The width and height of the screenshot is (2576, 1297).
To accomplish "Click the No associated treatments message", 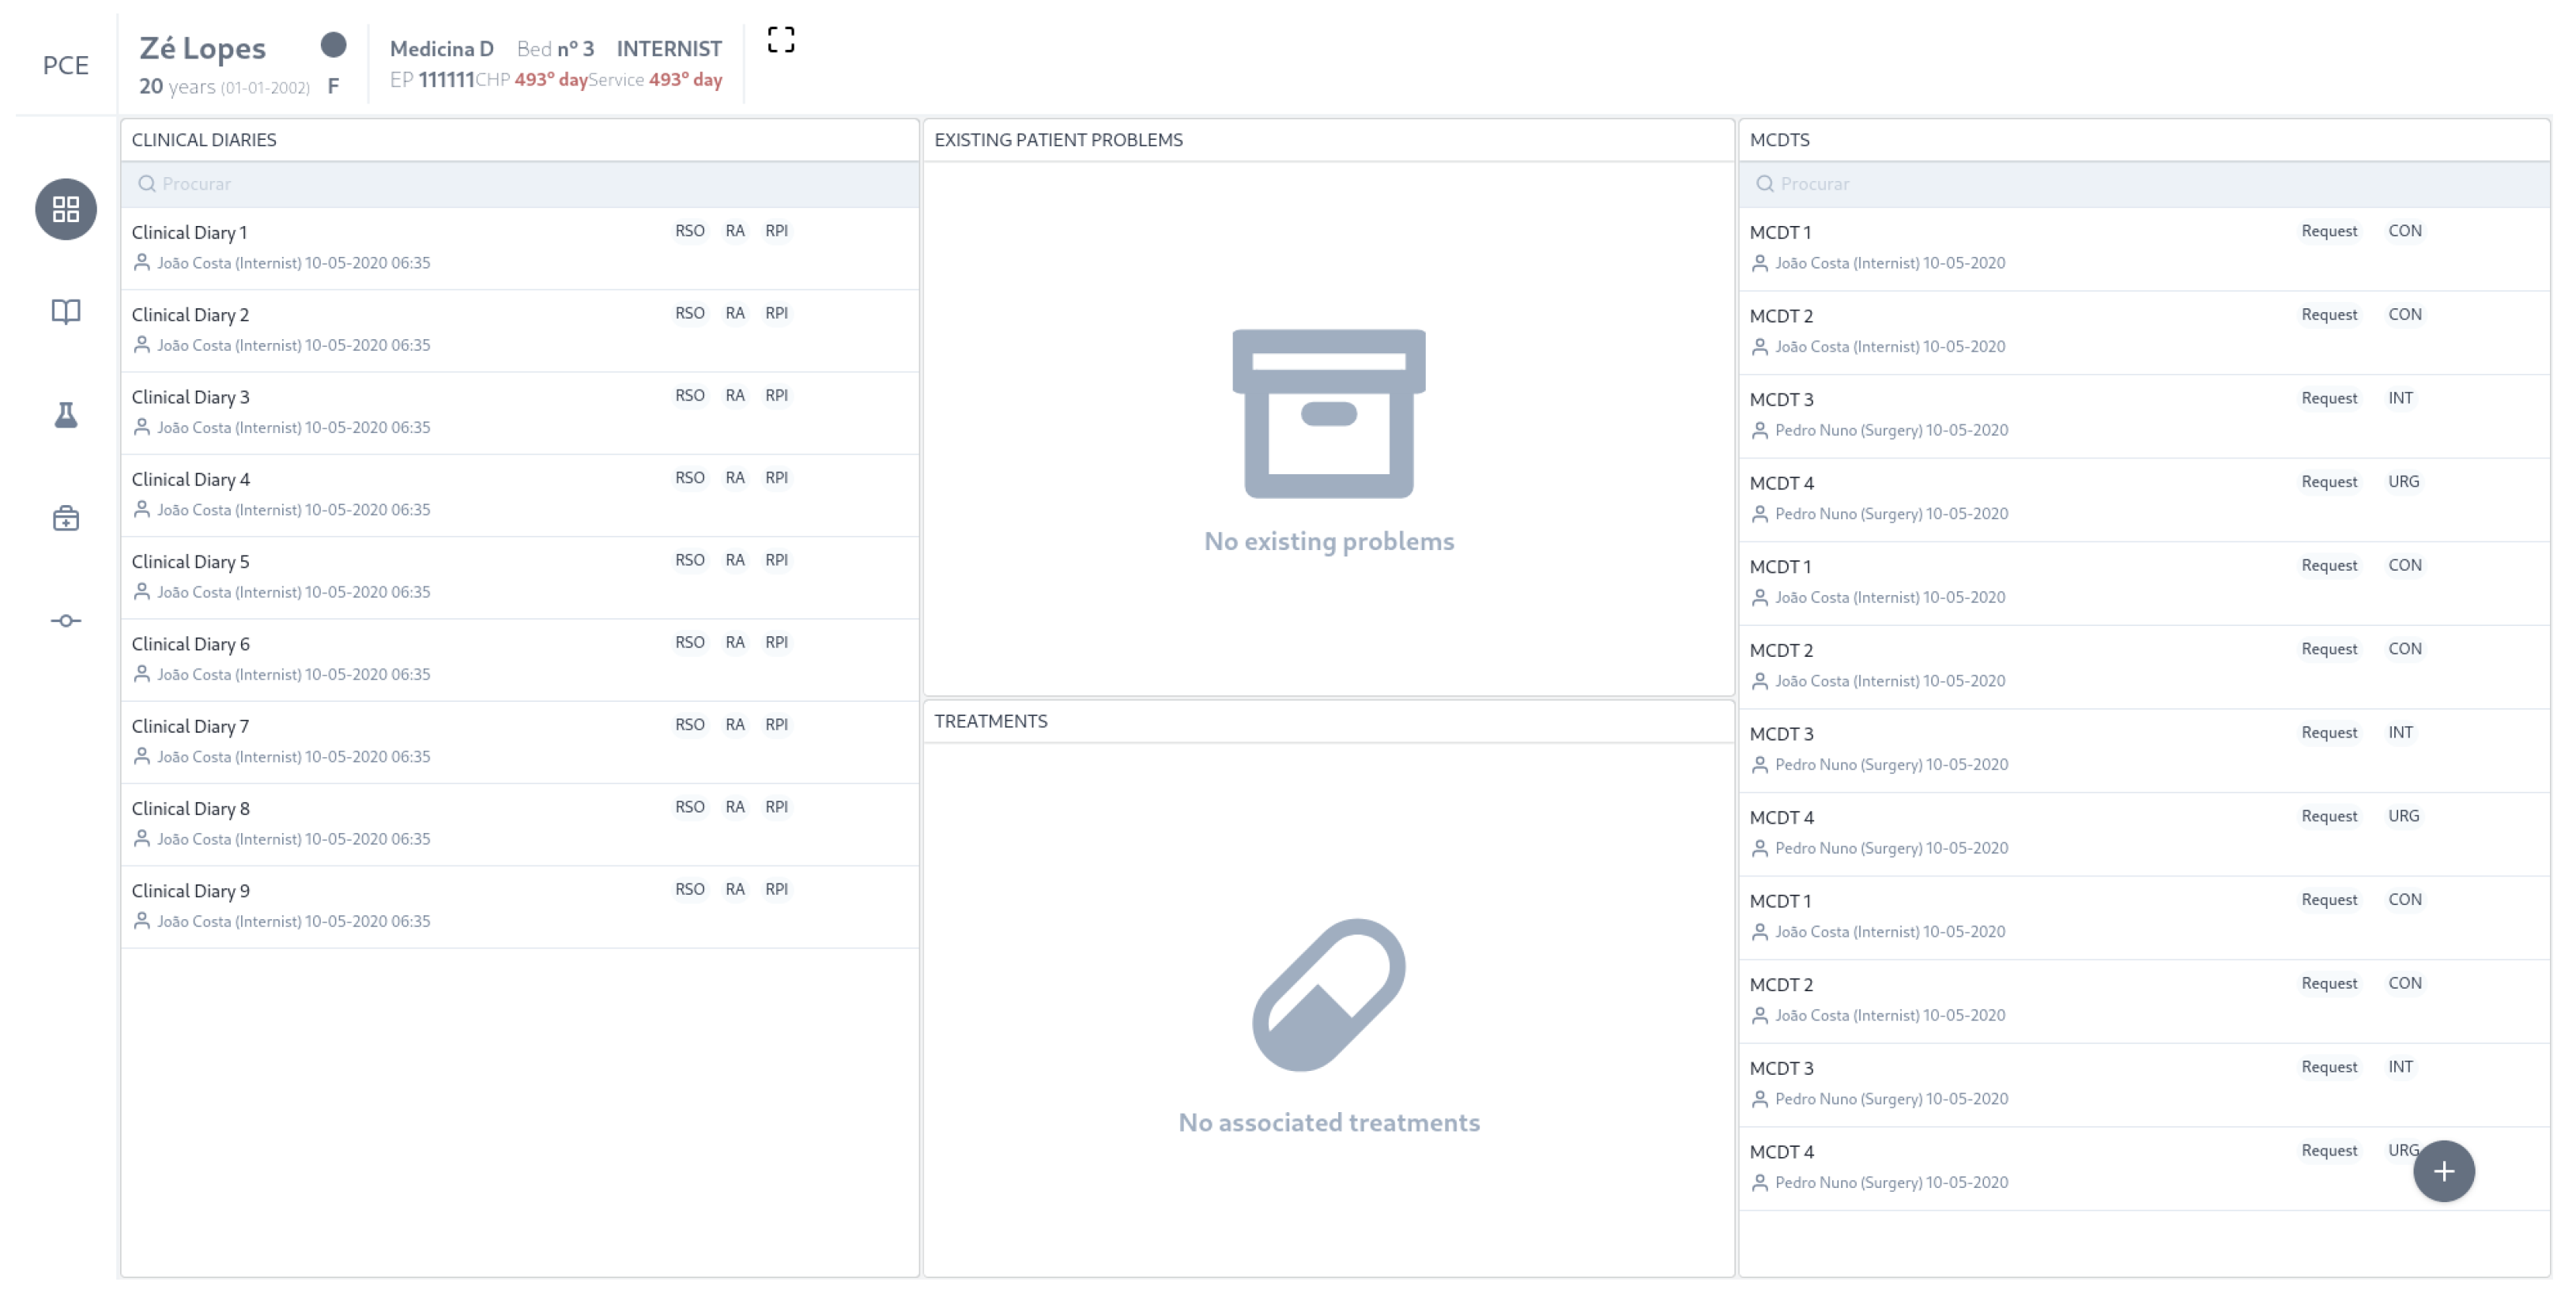I will coord(1329,1123).
